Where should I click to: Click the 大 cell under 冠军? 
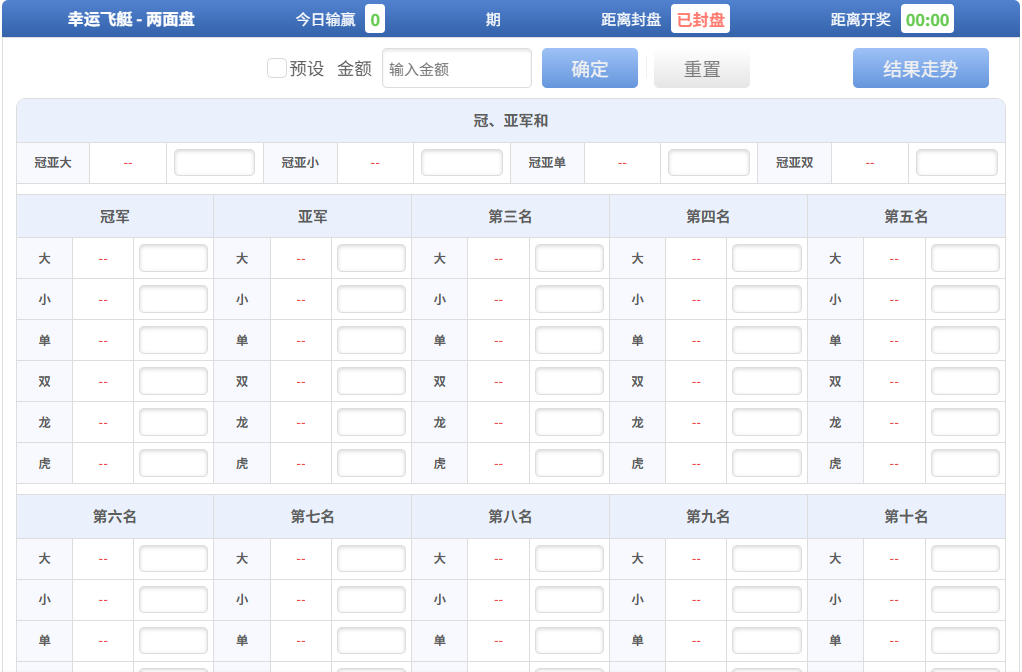[44, 257]
